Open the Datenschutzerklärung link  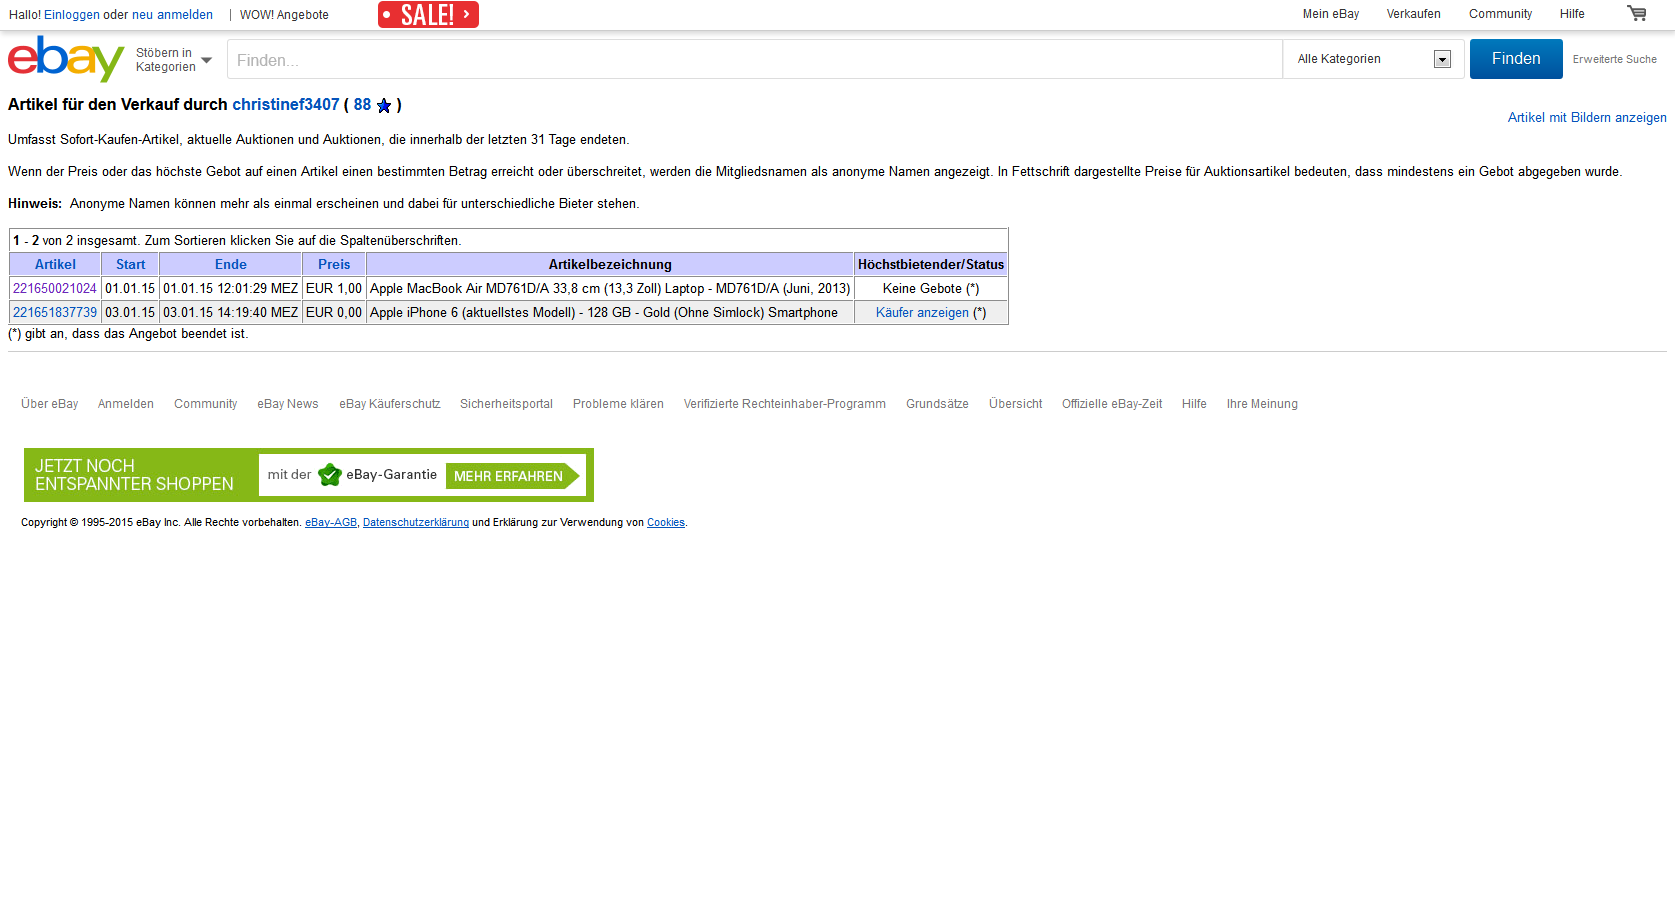[416, 522]
